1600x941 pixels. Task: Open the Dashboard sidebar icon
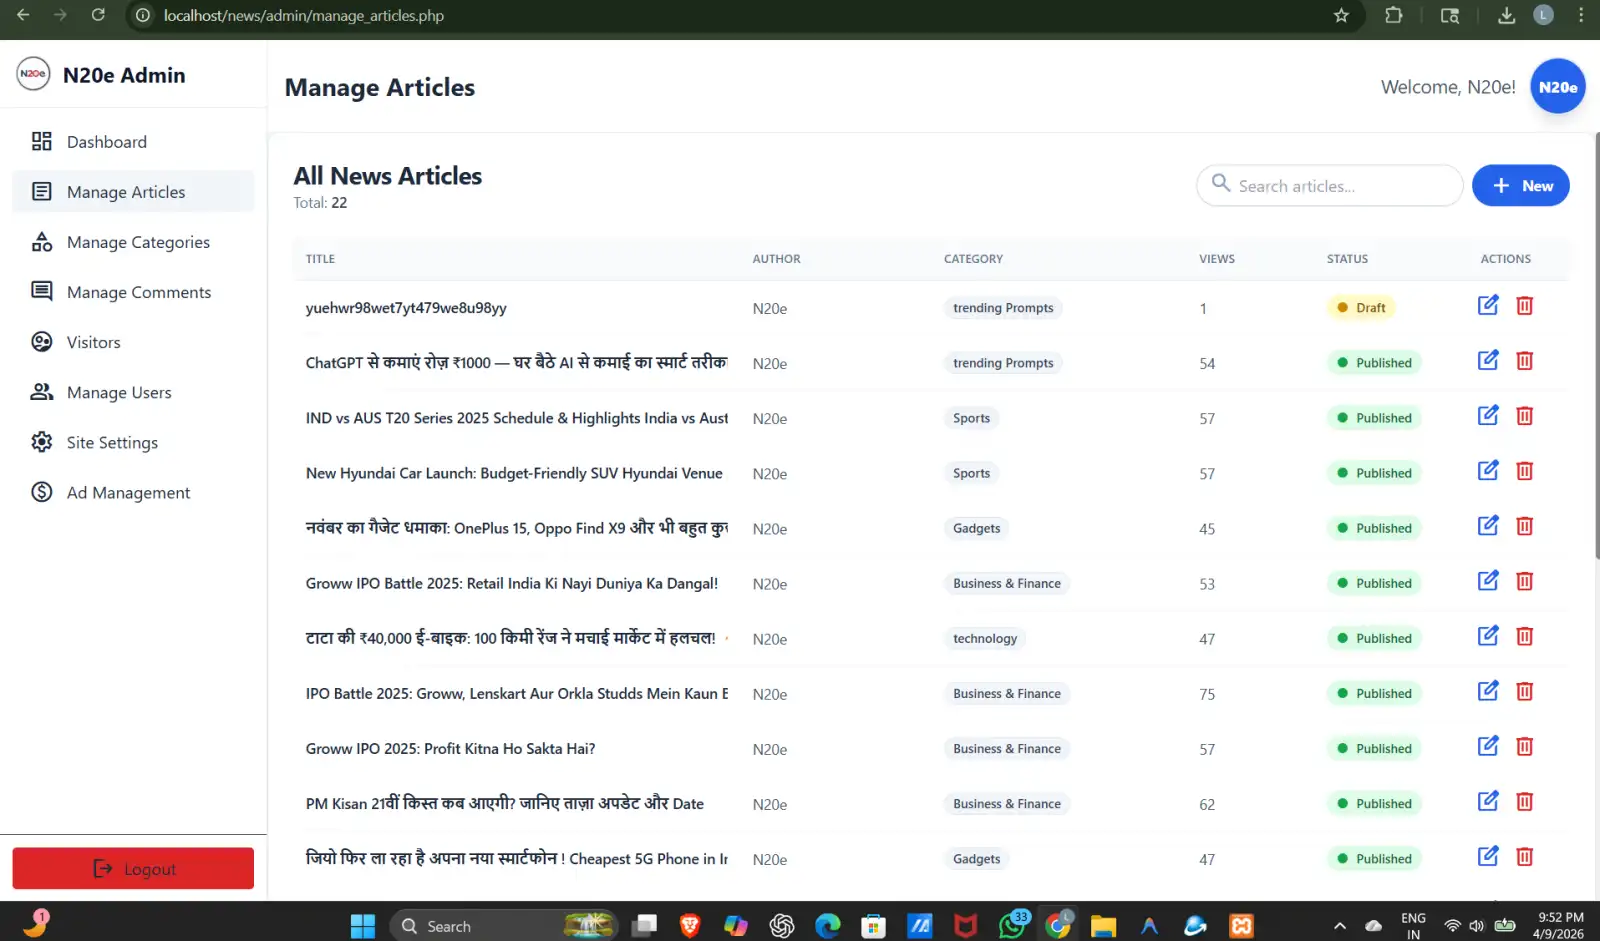click(41, 141)
